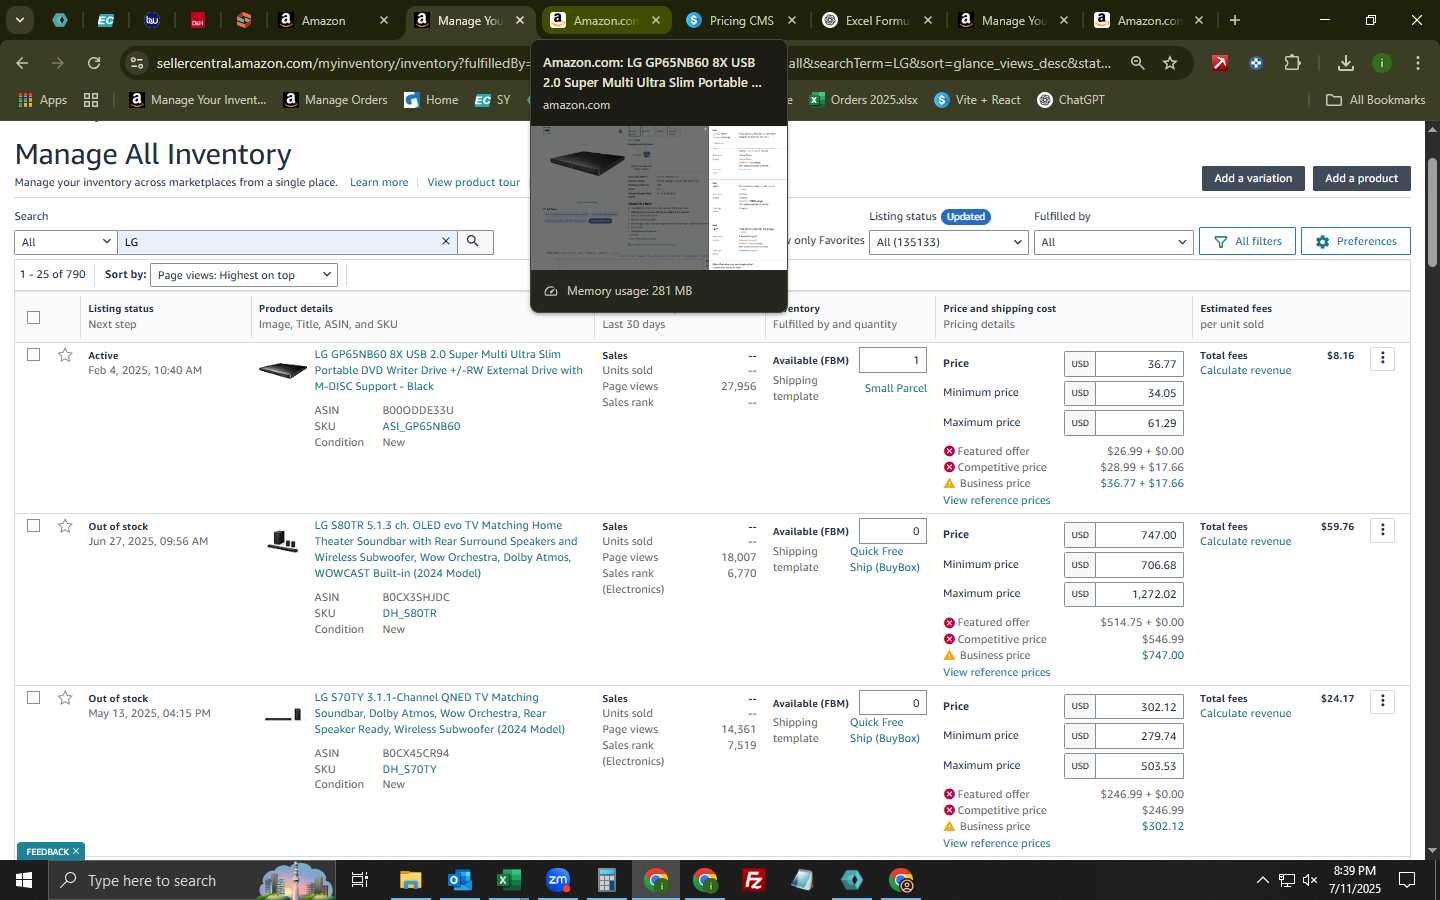
Task: Open a new browser tab with plus
Action: point(1235,20)
